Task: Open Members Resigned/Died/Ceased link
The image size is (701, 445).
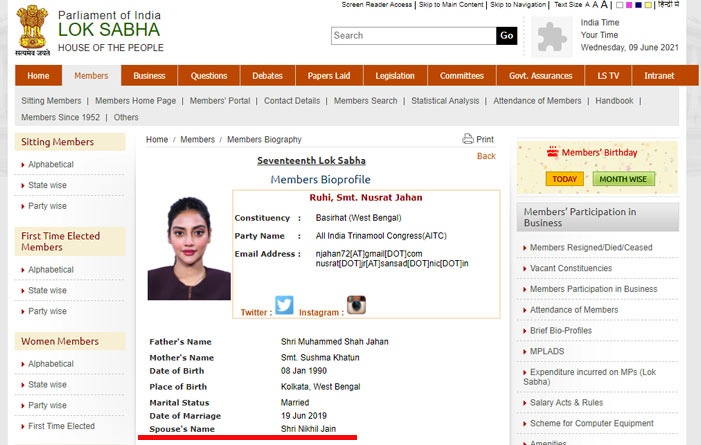Action: 591,247
